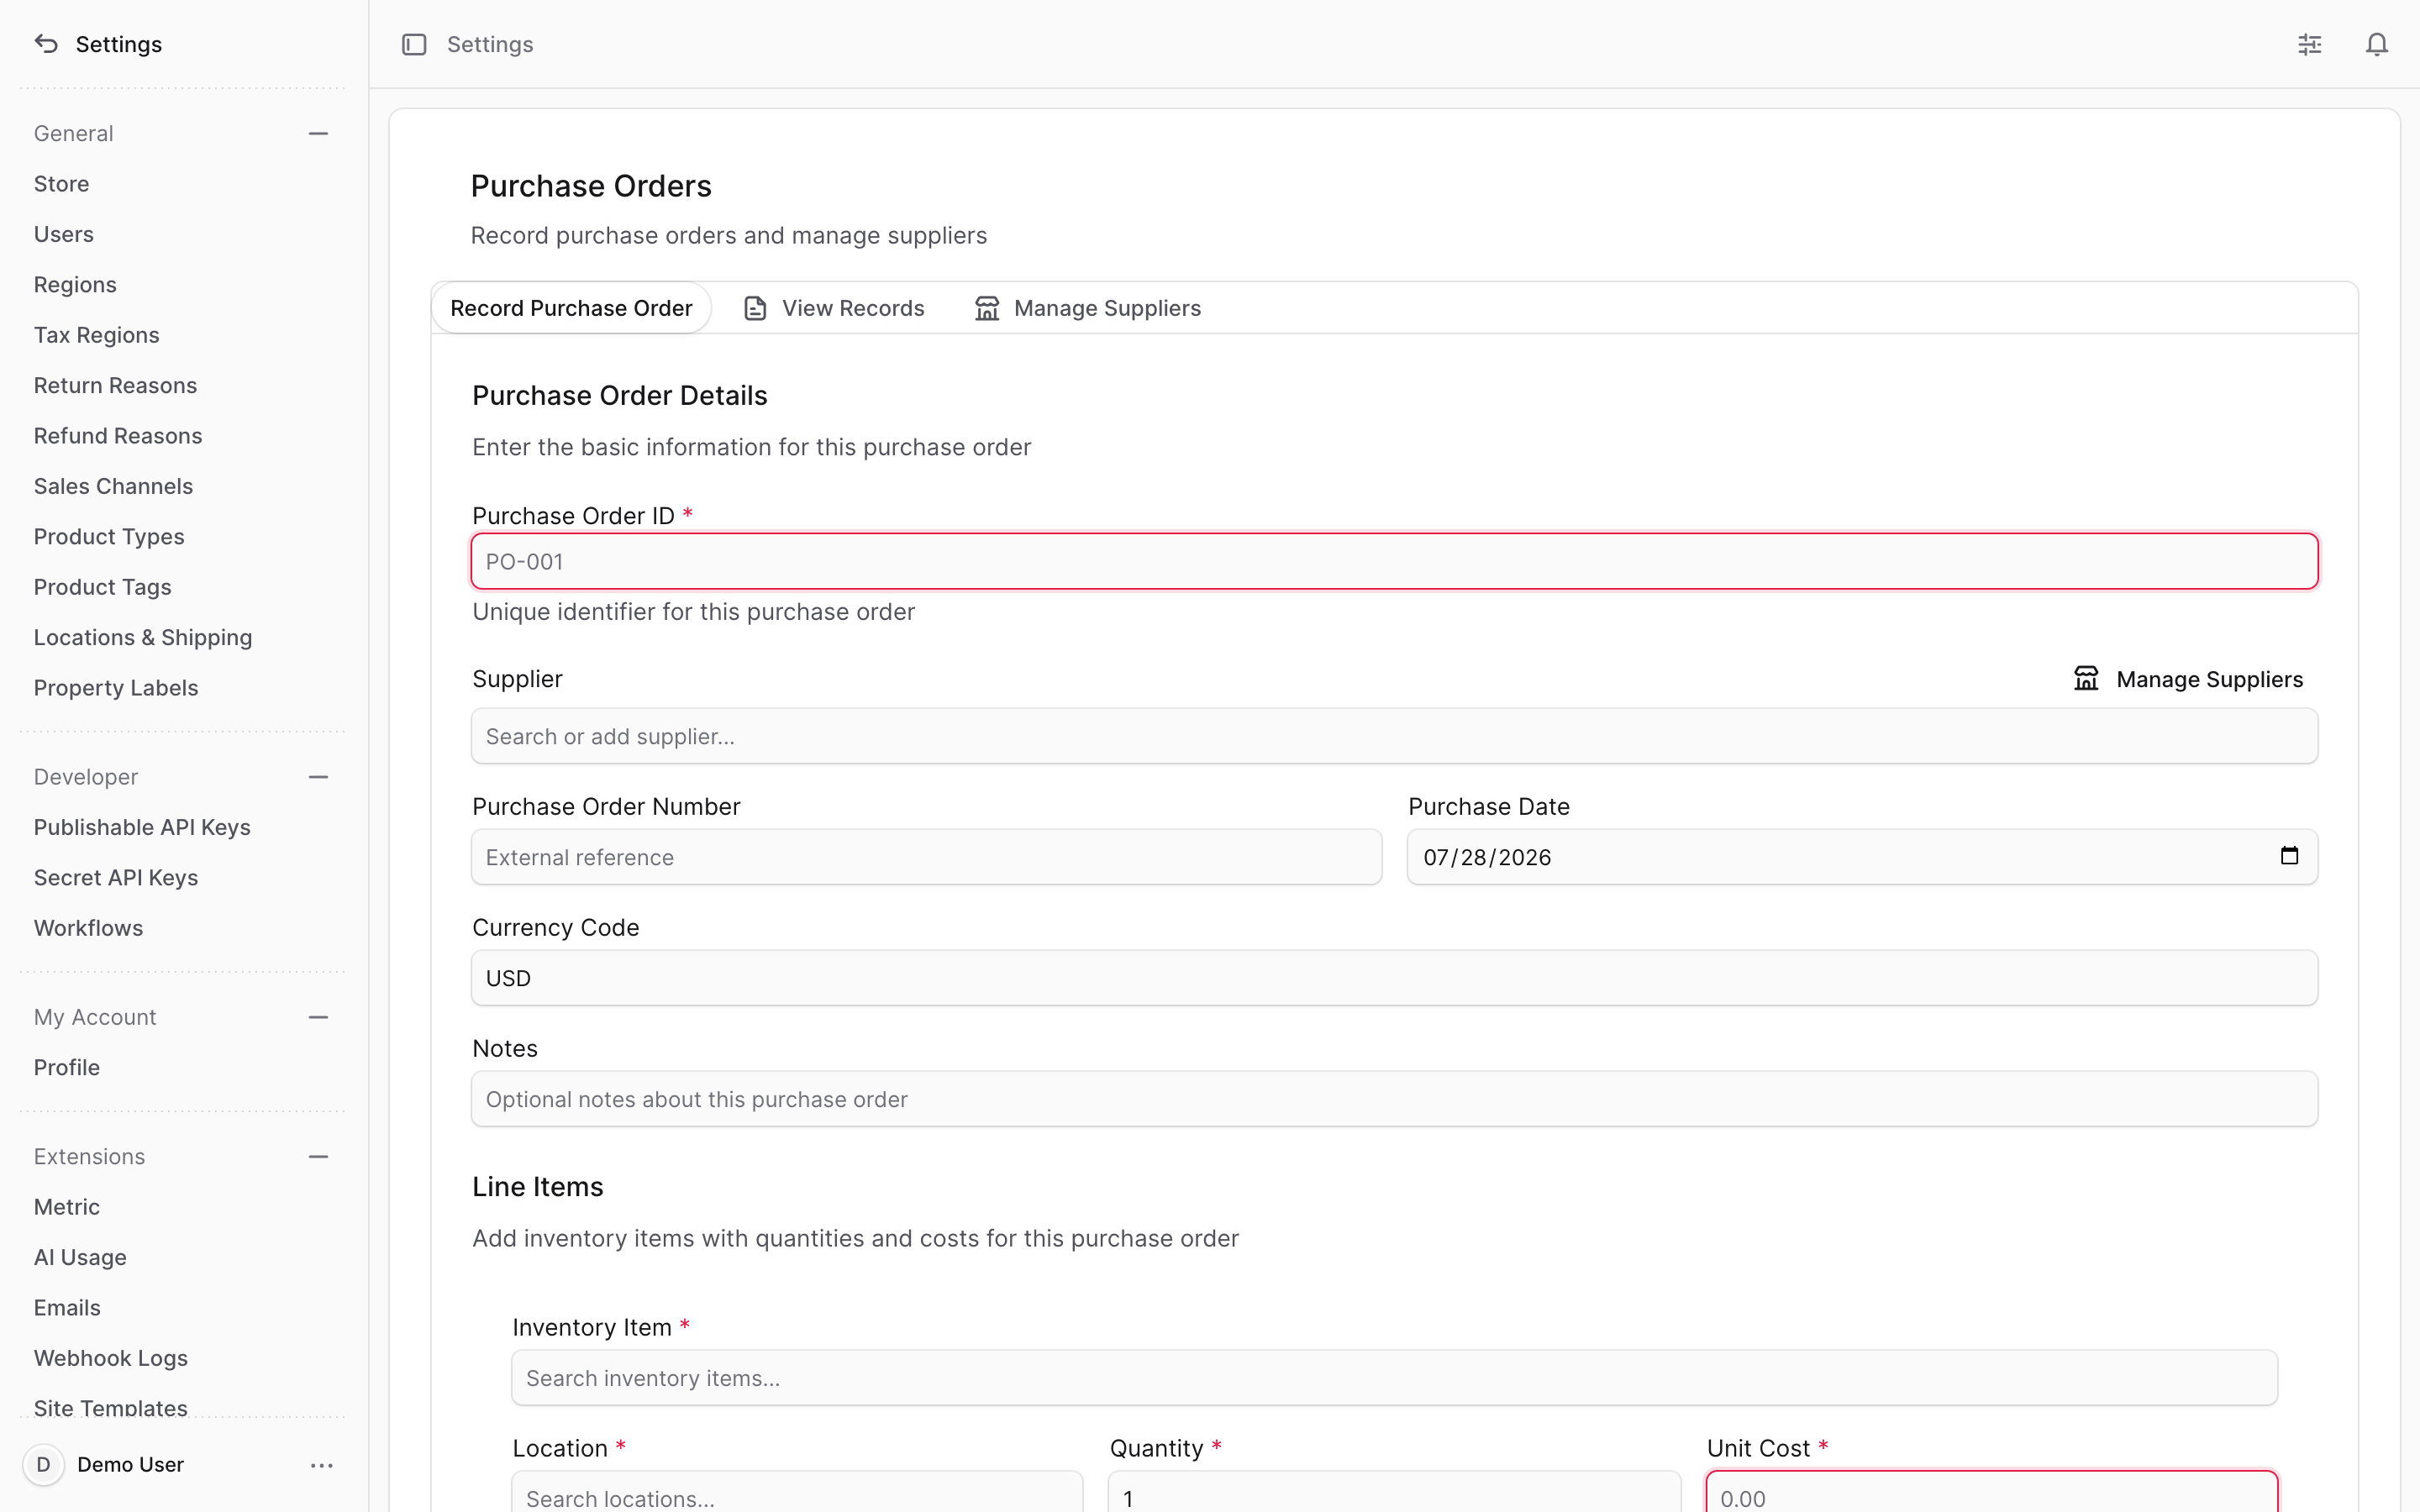Click the Purchase Order Number field
The width and height of the screenshot is (2420, 1512).
926,857
